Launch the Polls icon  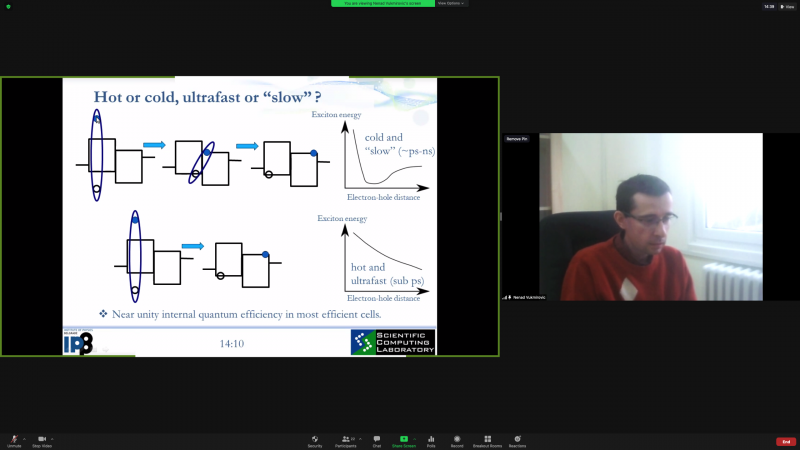point(431,439)
